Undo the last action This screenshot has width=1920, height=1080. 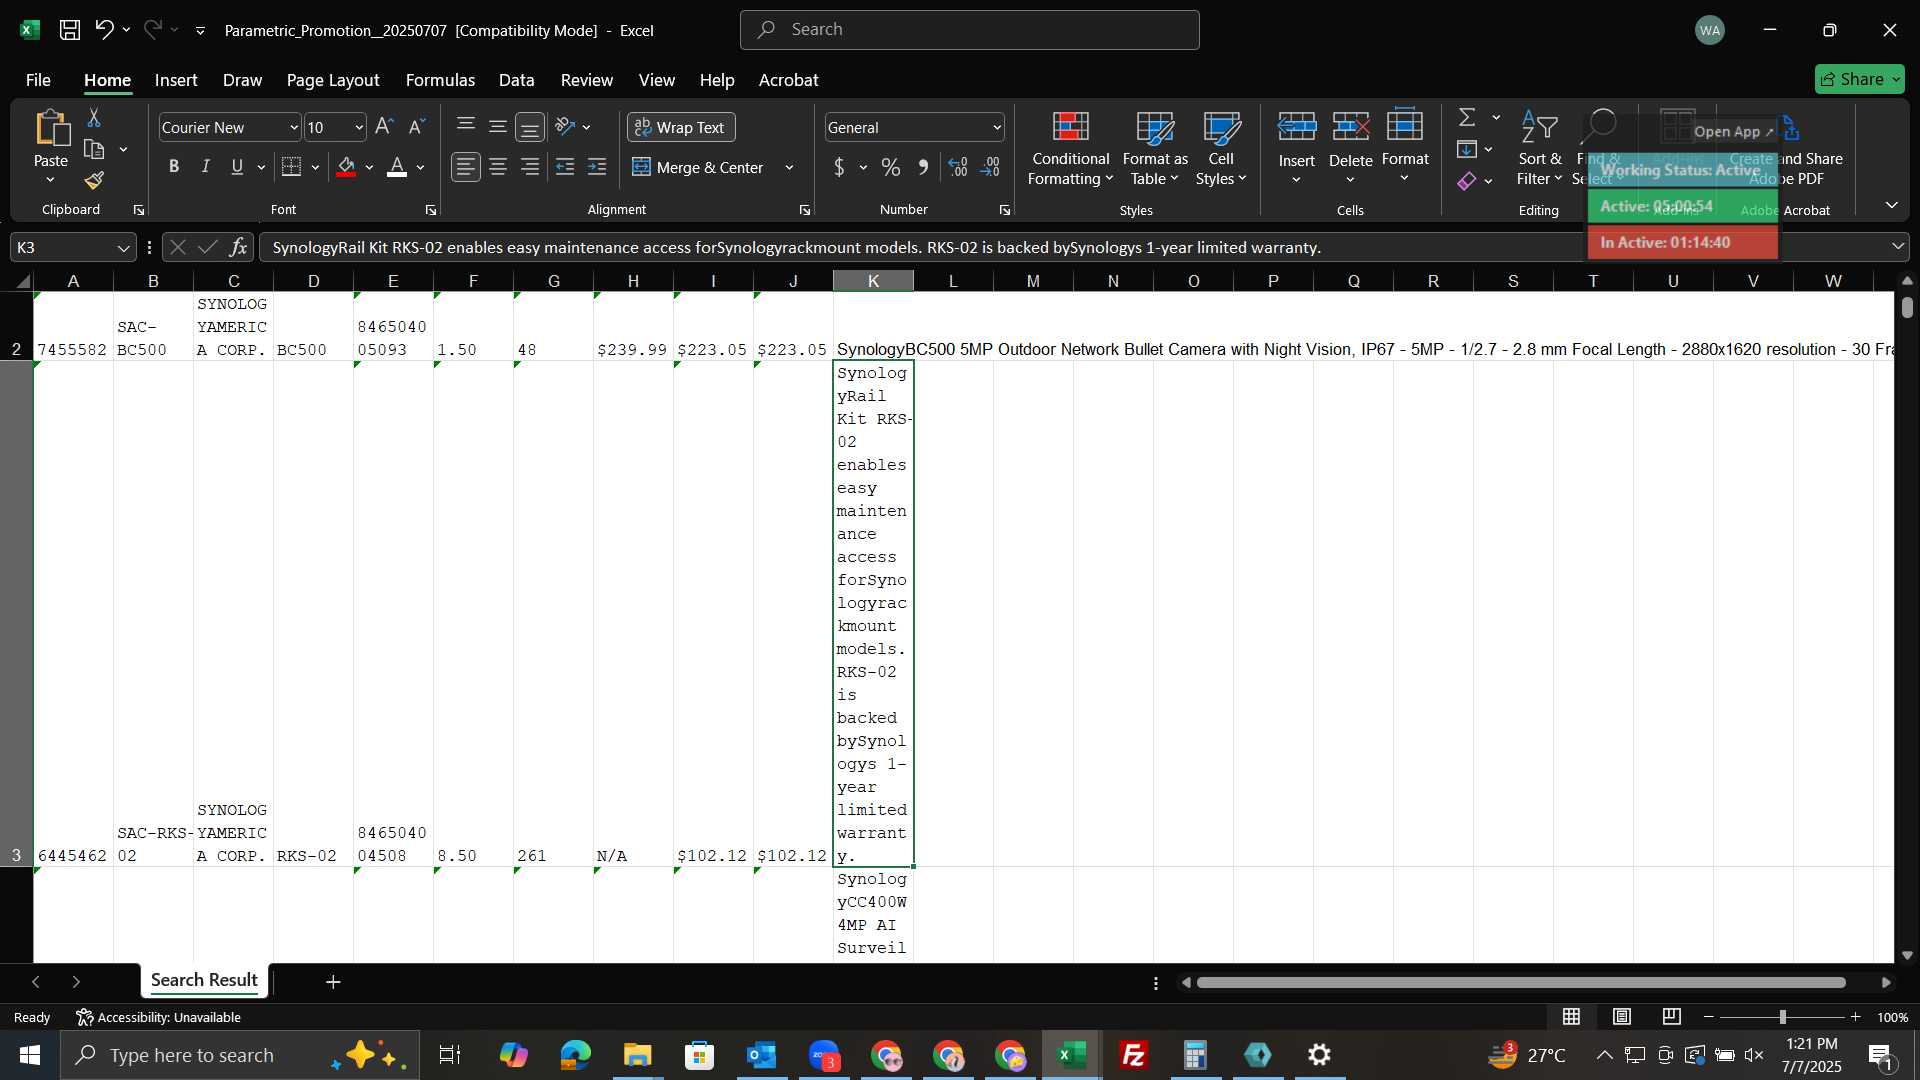pos(104,30)
